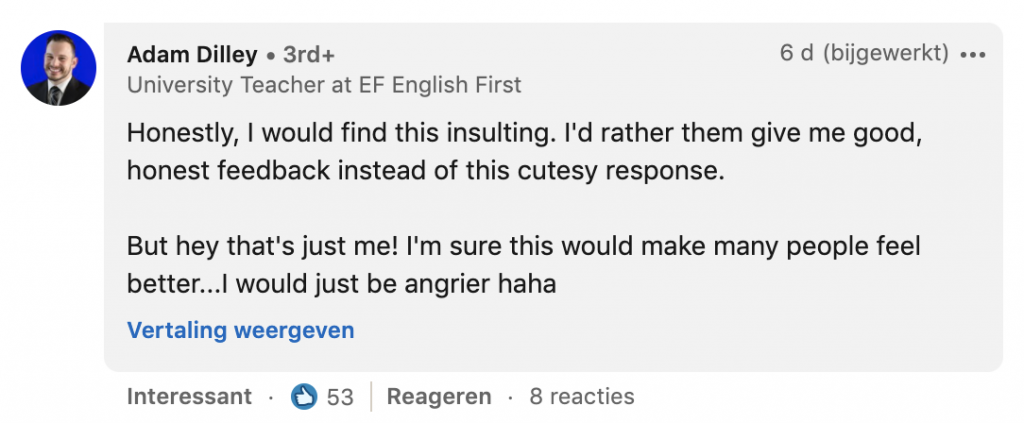
Task: Open the three-dots comment options menu
Action: (972, 54)
